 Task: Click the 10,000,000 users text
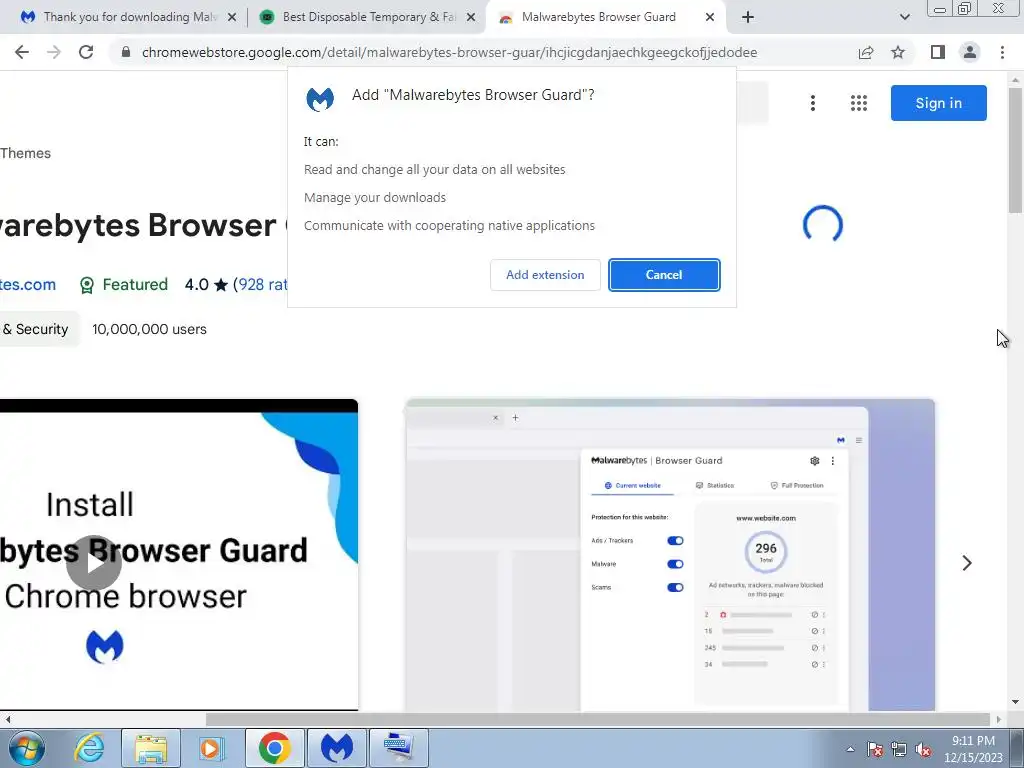150,329
